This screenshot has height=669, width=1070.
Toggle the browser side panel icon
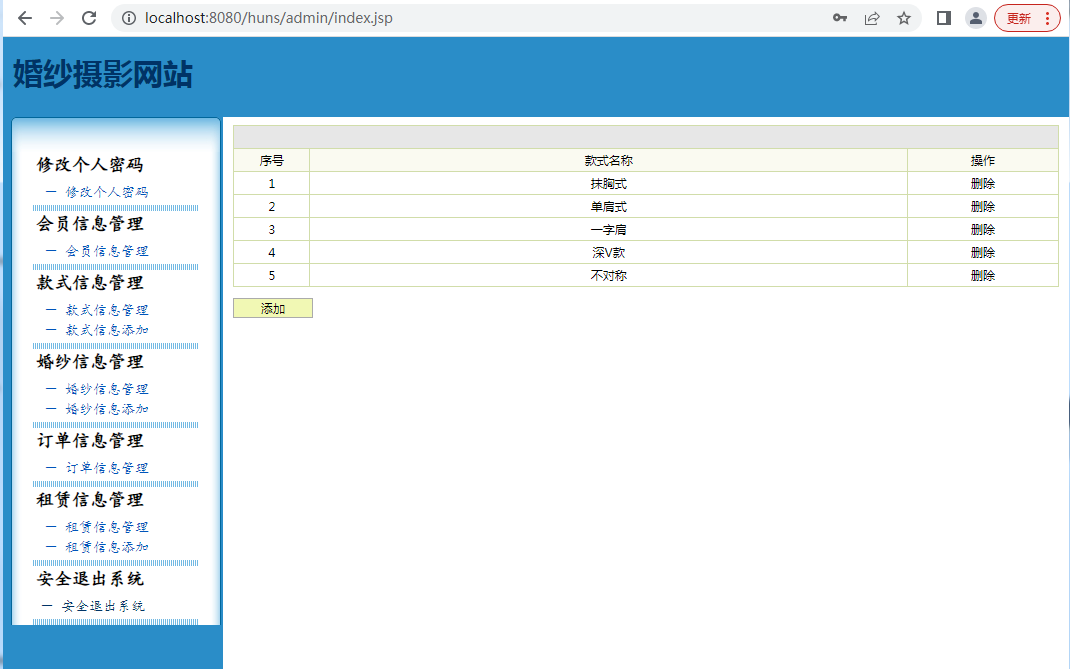click(943, 18)
